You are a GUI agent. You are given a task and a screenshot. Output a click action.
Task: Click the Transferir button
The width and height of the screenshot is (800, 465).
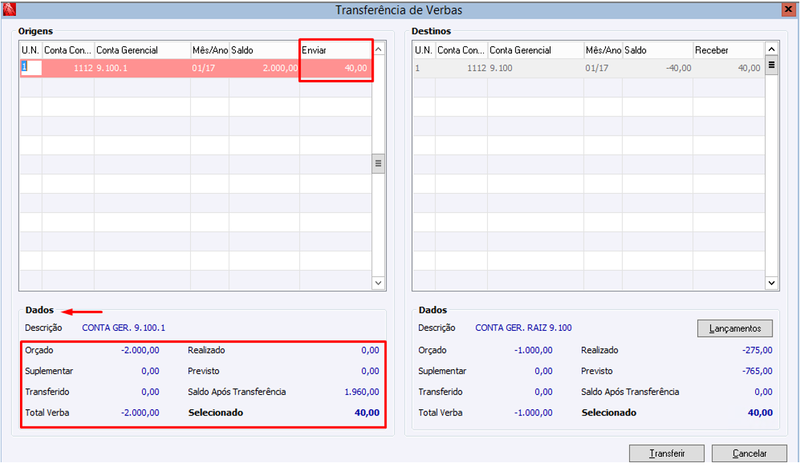coord(666,453)
